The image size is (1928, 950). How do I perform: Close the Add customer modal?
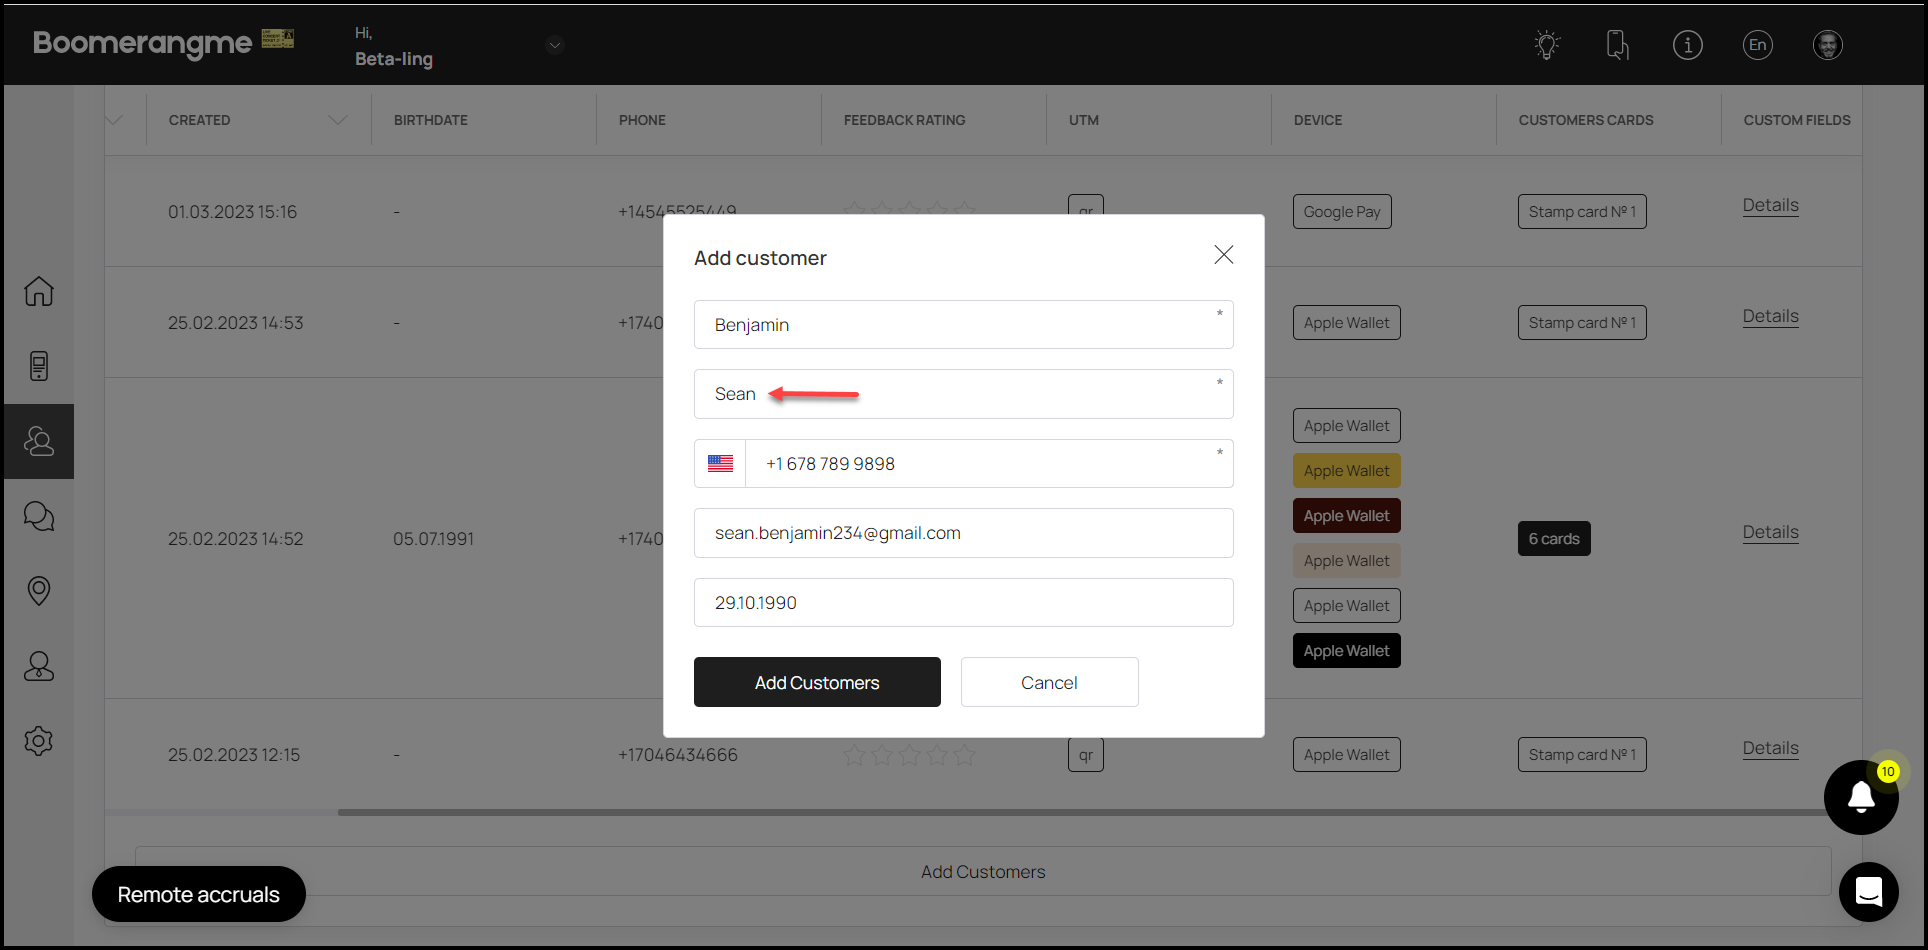point(1223,255)
